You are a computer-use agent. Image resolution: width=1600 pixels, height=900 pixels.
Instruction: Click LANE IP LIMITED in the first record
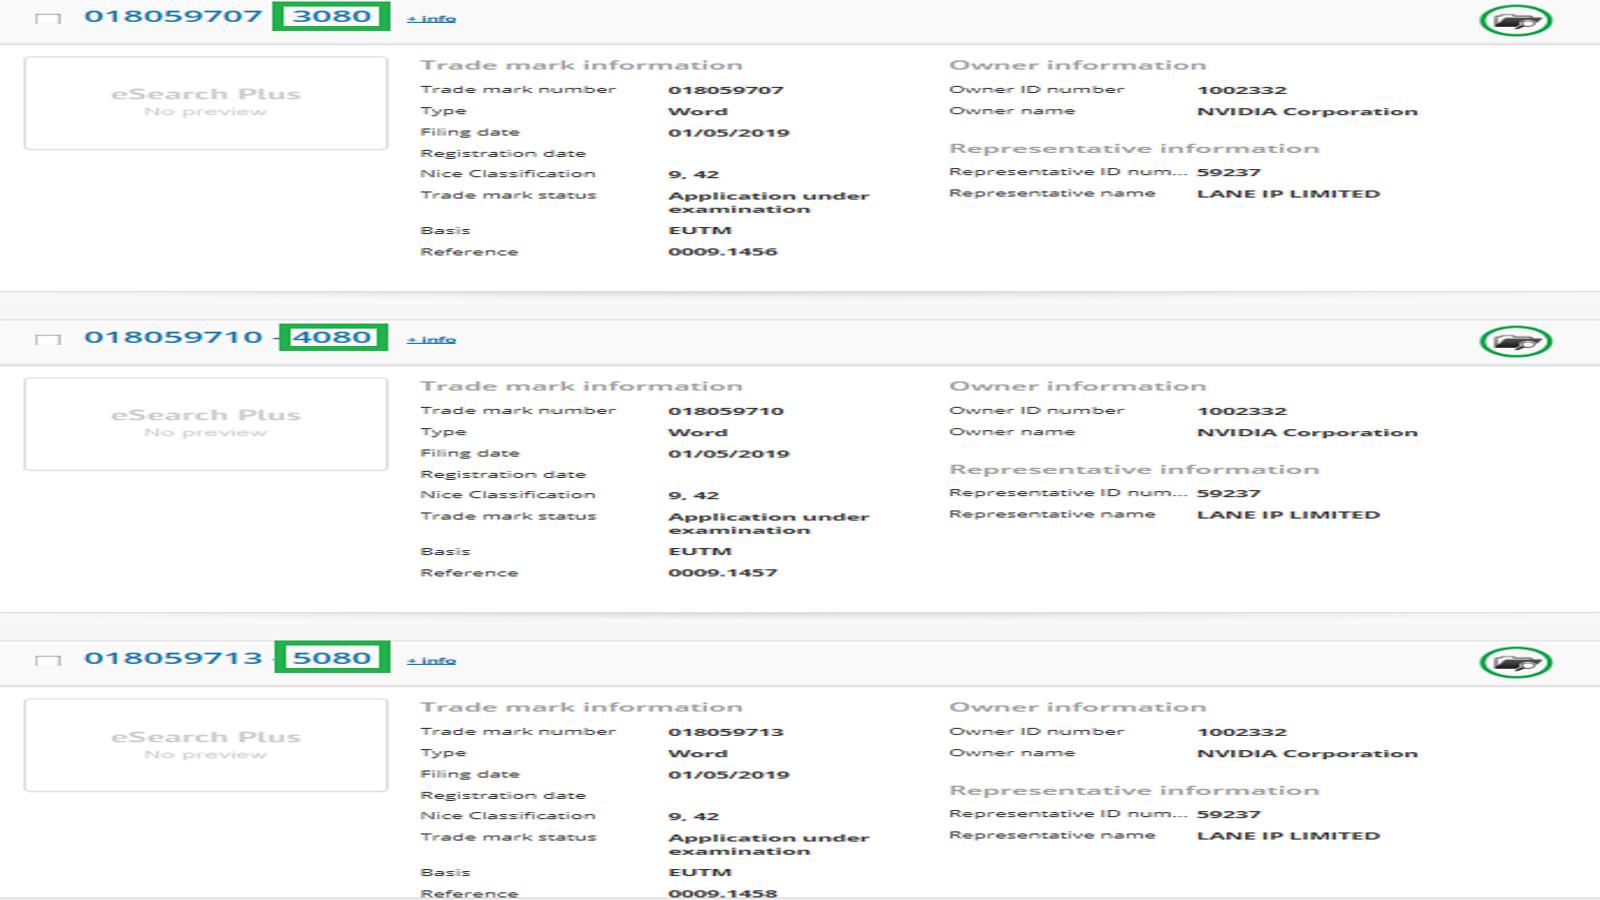[x=1288, y=194]
